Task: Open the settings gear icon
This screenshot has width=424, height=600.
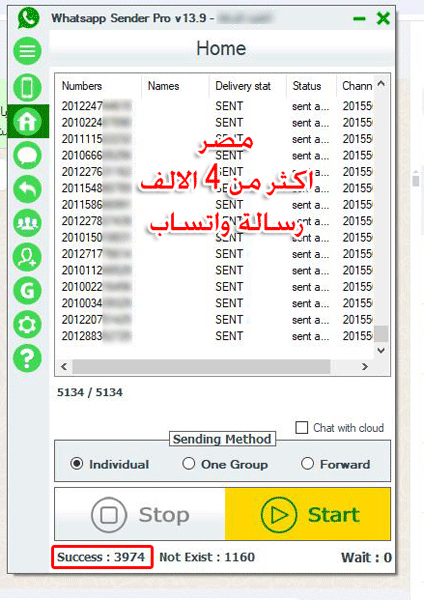Action: [27, 324]
